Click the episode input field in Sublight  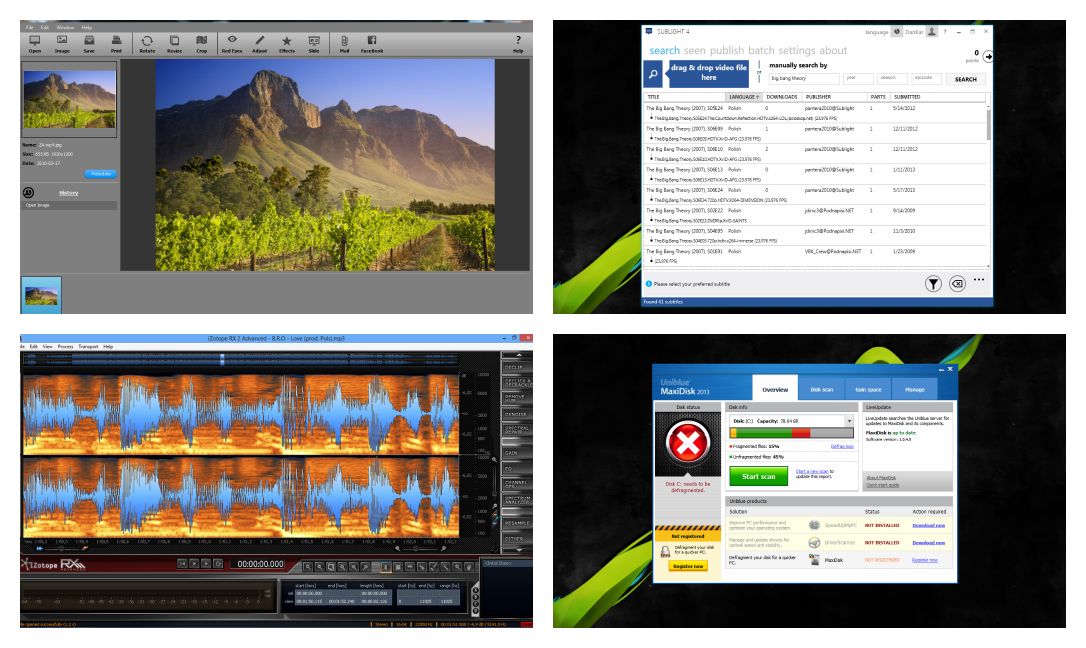tap(926, 78)
